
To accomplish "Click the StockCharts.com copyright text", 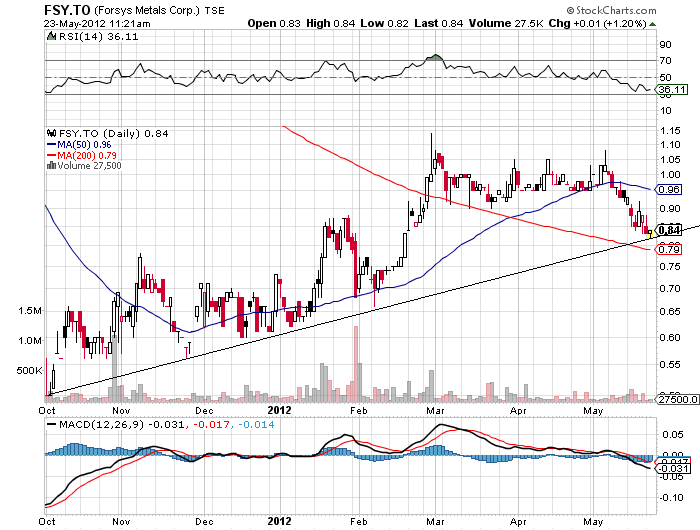I will point(611,10).
